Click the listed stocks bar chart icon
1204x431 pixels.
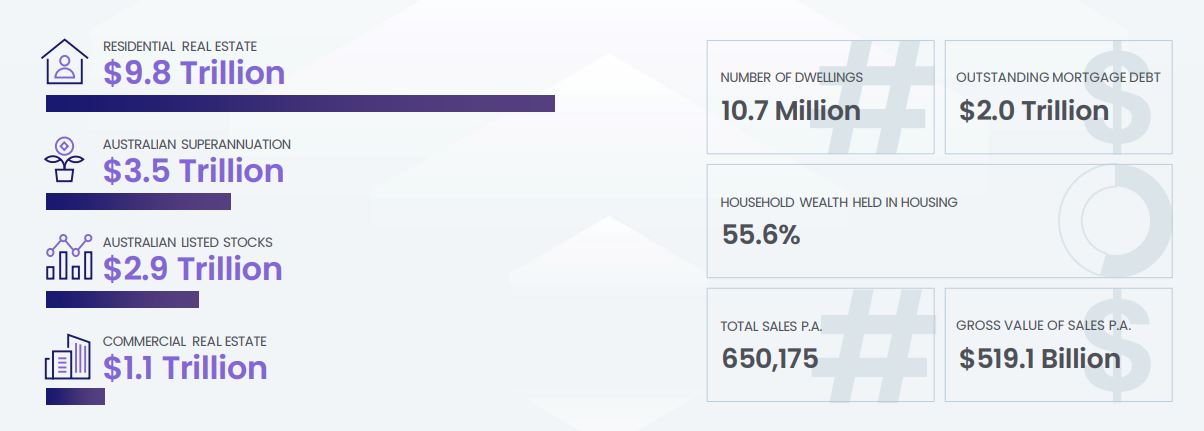[68, 258]
